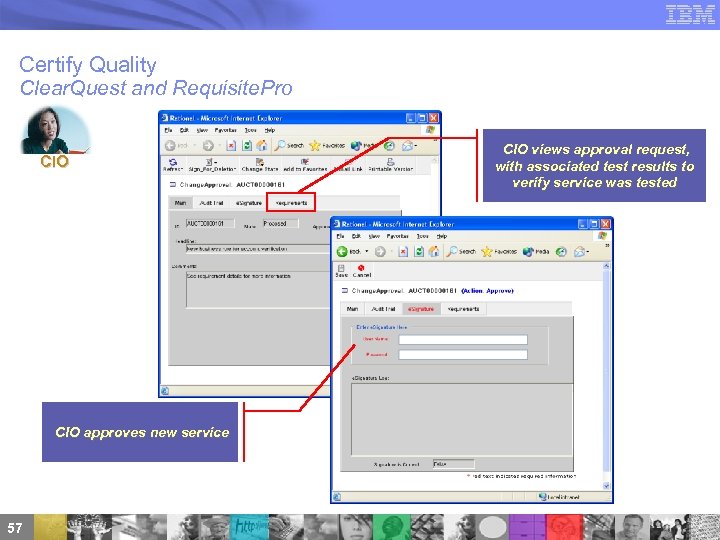Screen dimensions: 720x540
Task: Select Audit Trail tab in front window
Action: [383, 309]
